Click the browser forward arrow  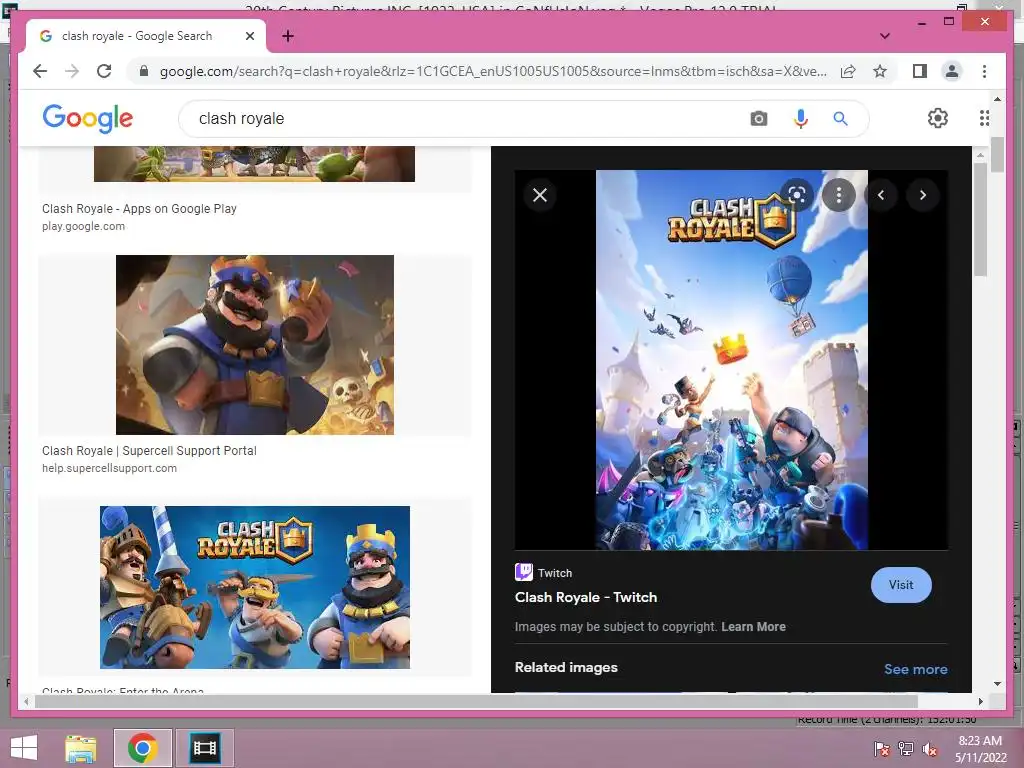click(72, 71)
